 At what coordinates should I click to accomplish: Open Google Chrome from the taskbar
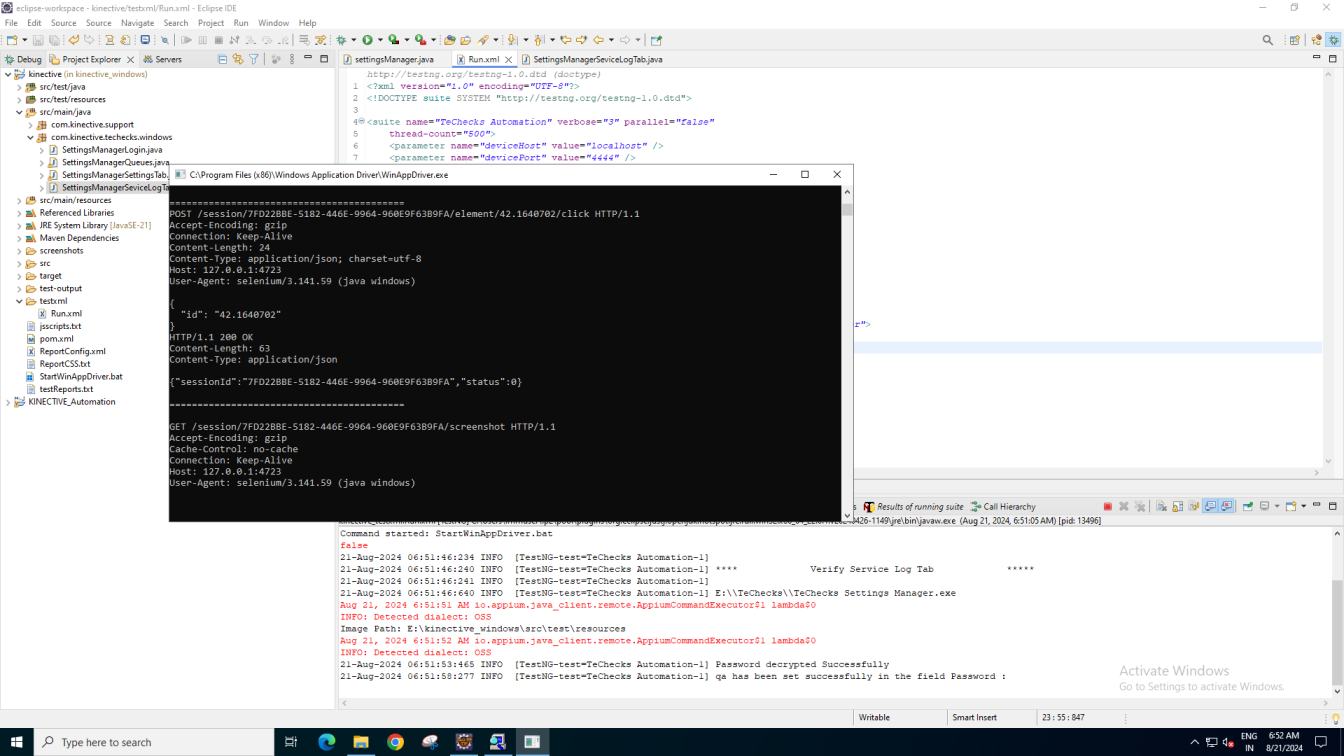[395, 742]
